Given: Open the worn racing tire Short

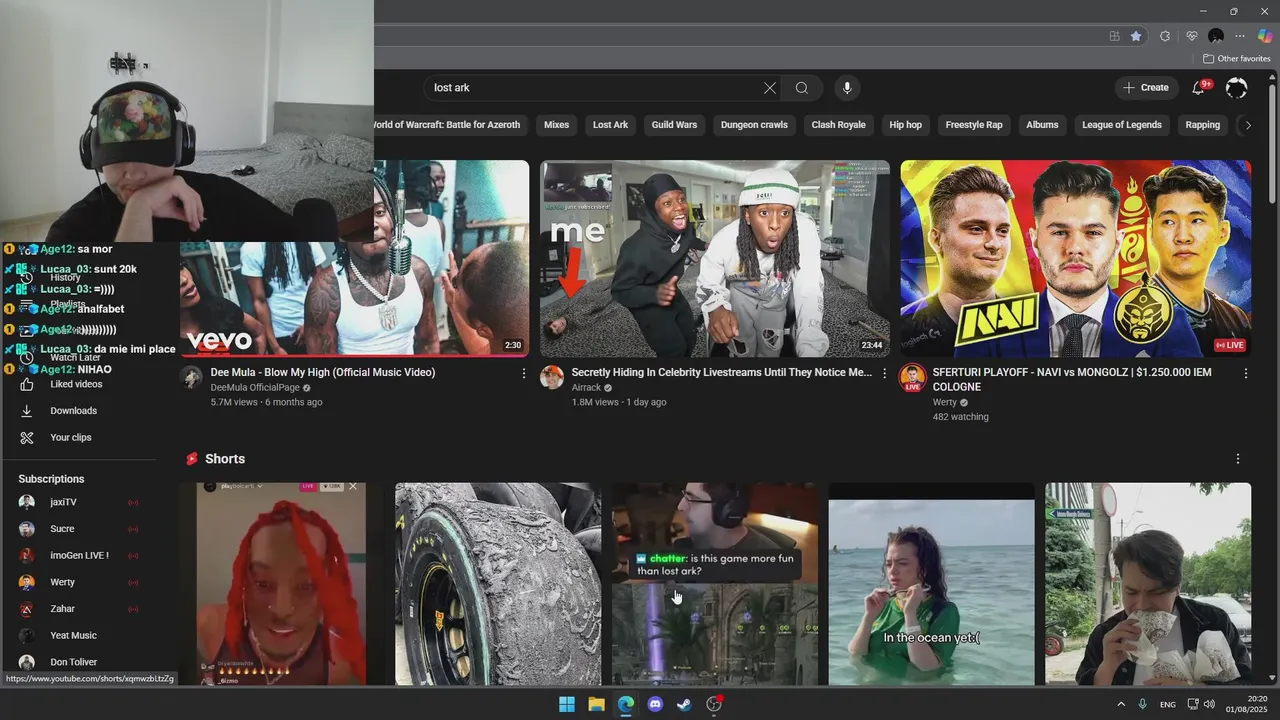Looking at the screenshot, I should pos(498,584).
